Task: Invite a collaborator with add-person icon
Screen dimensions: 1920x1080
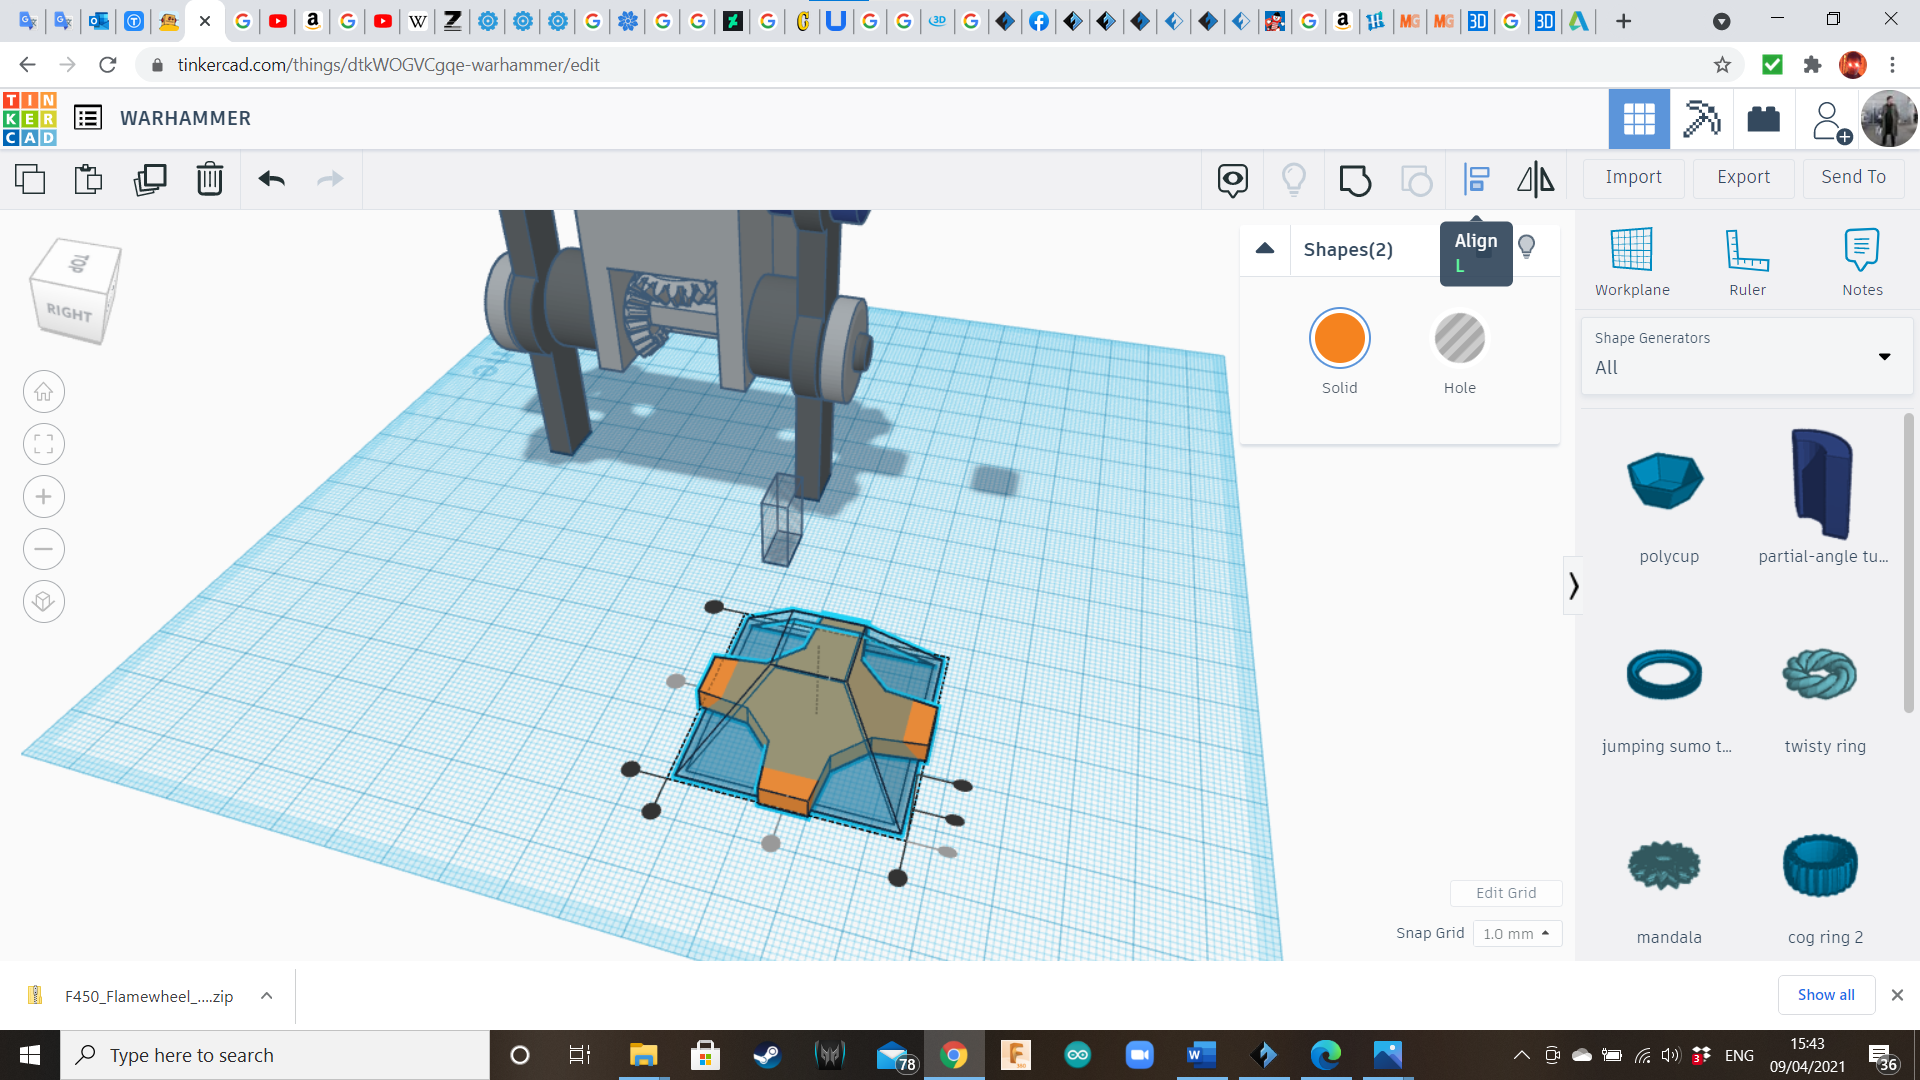Action: coord(1830,121)
